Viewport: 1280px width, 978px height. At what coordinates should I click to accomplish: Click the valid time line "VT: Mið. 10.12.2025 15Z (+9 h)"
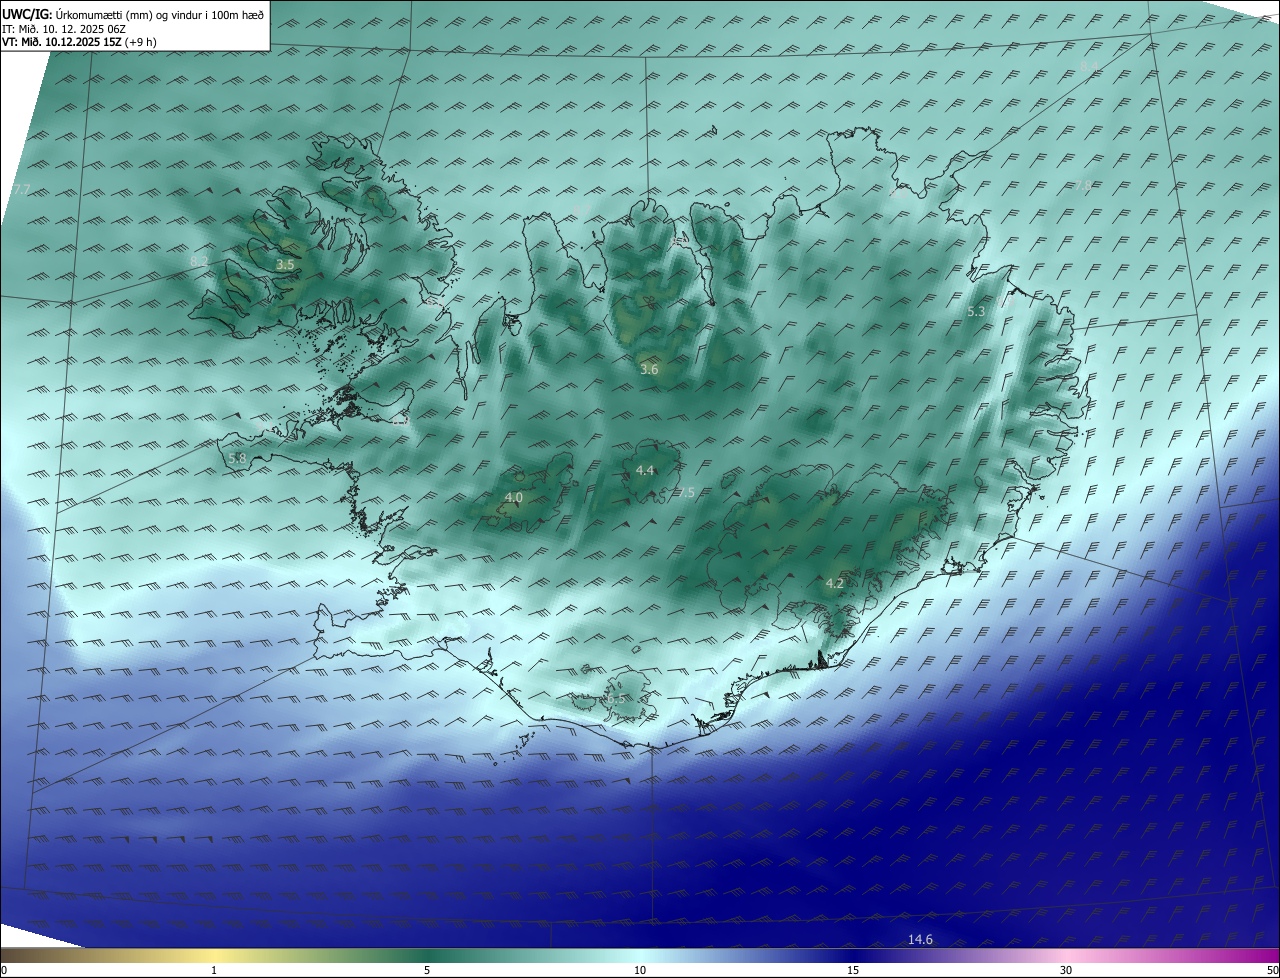pyautogui.click(x=79, y=42)
